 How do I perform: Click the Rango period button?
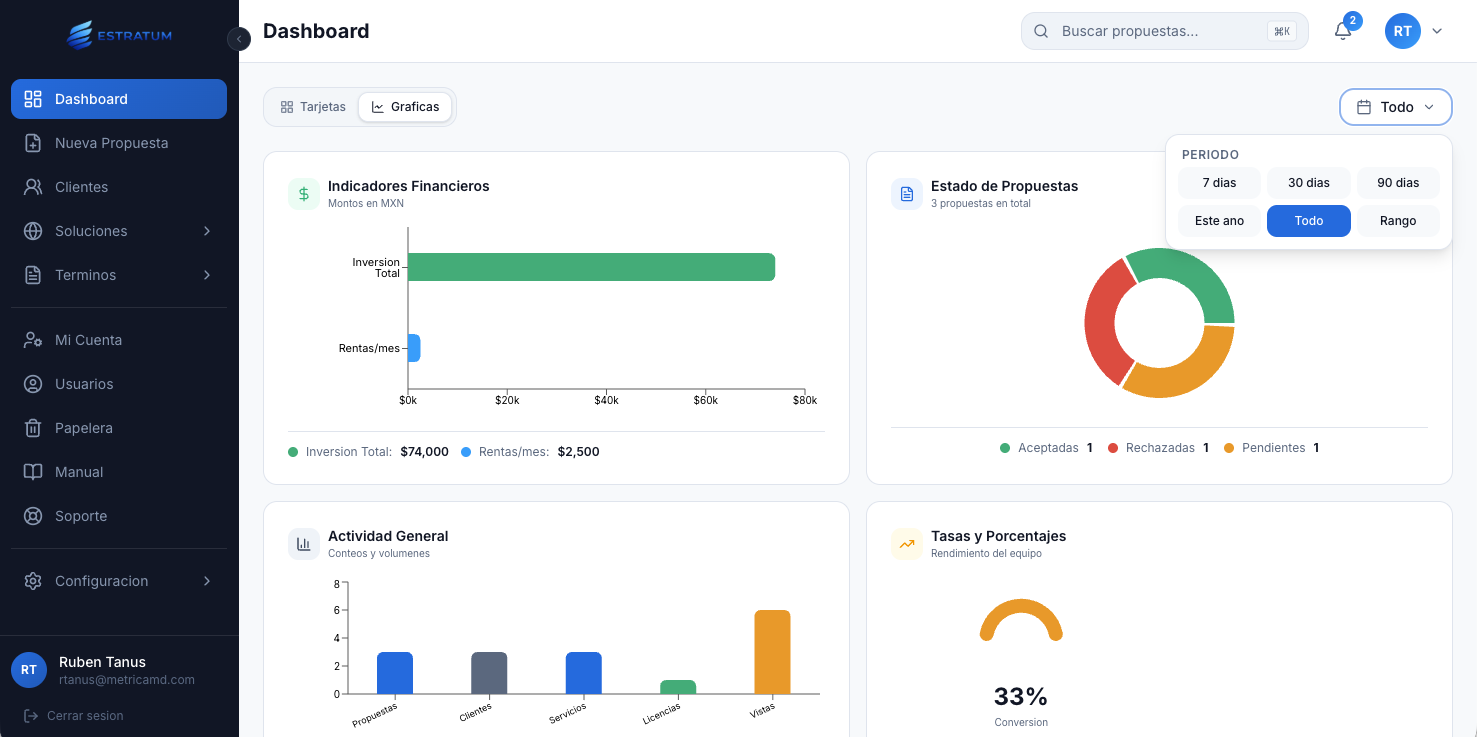pyautogui.click(x=1398, y=220)
